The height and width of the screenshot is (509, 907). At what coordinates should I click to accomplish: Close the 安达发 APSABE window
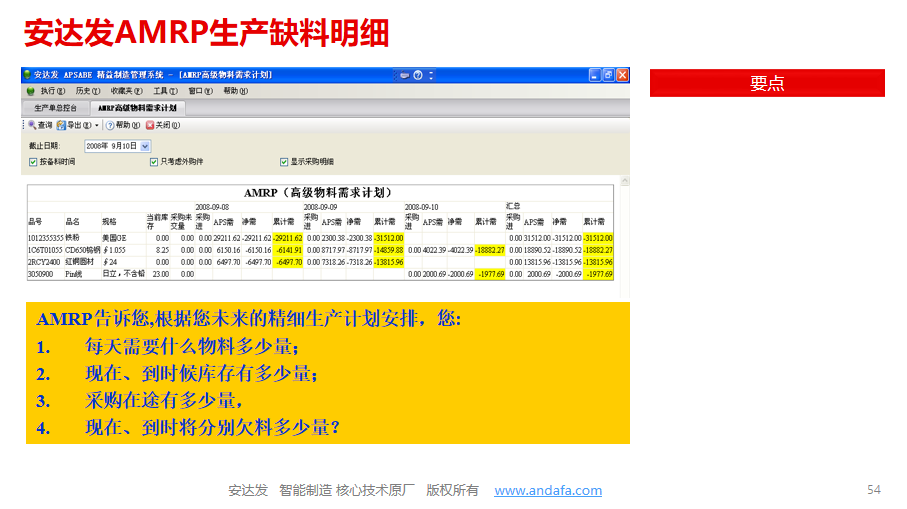click(622, 75)
